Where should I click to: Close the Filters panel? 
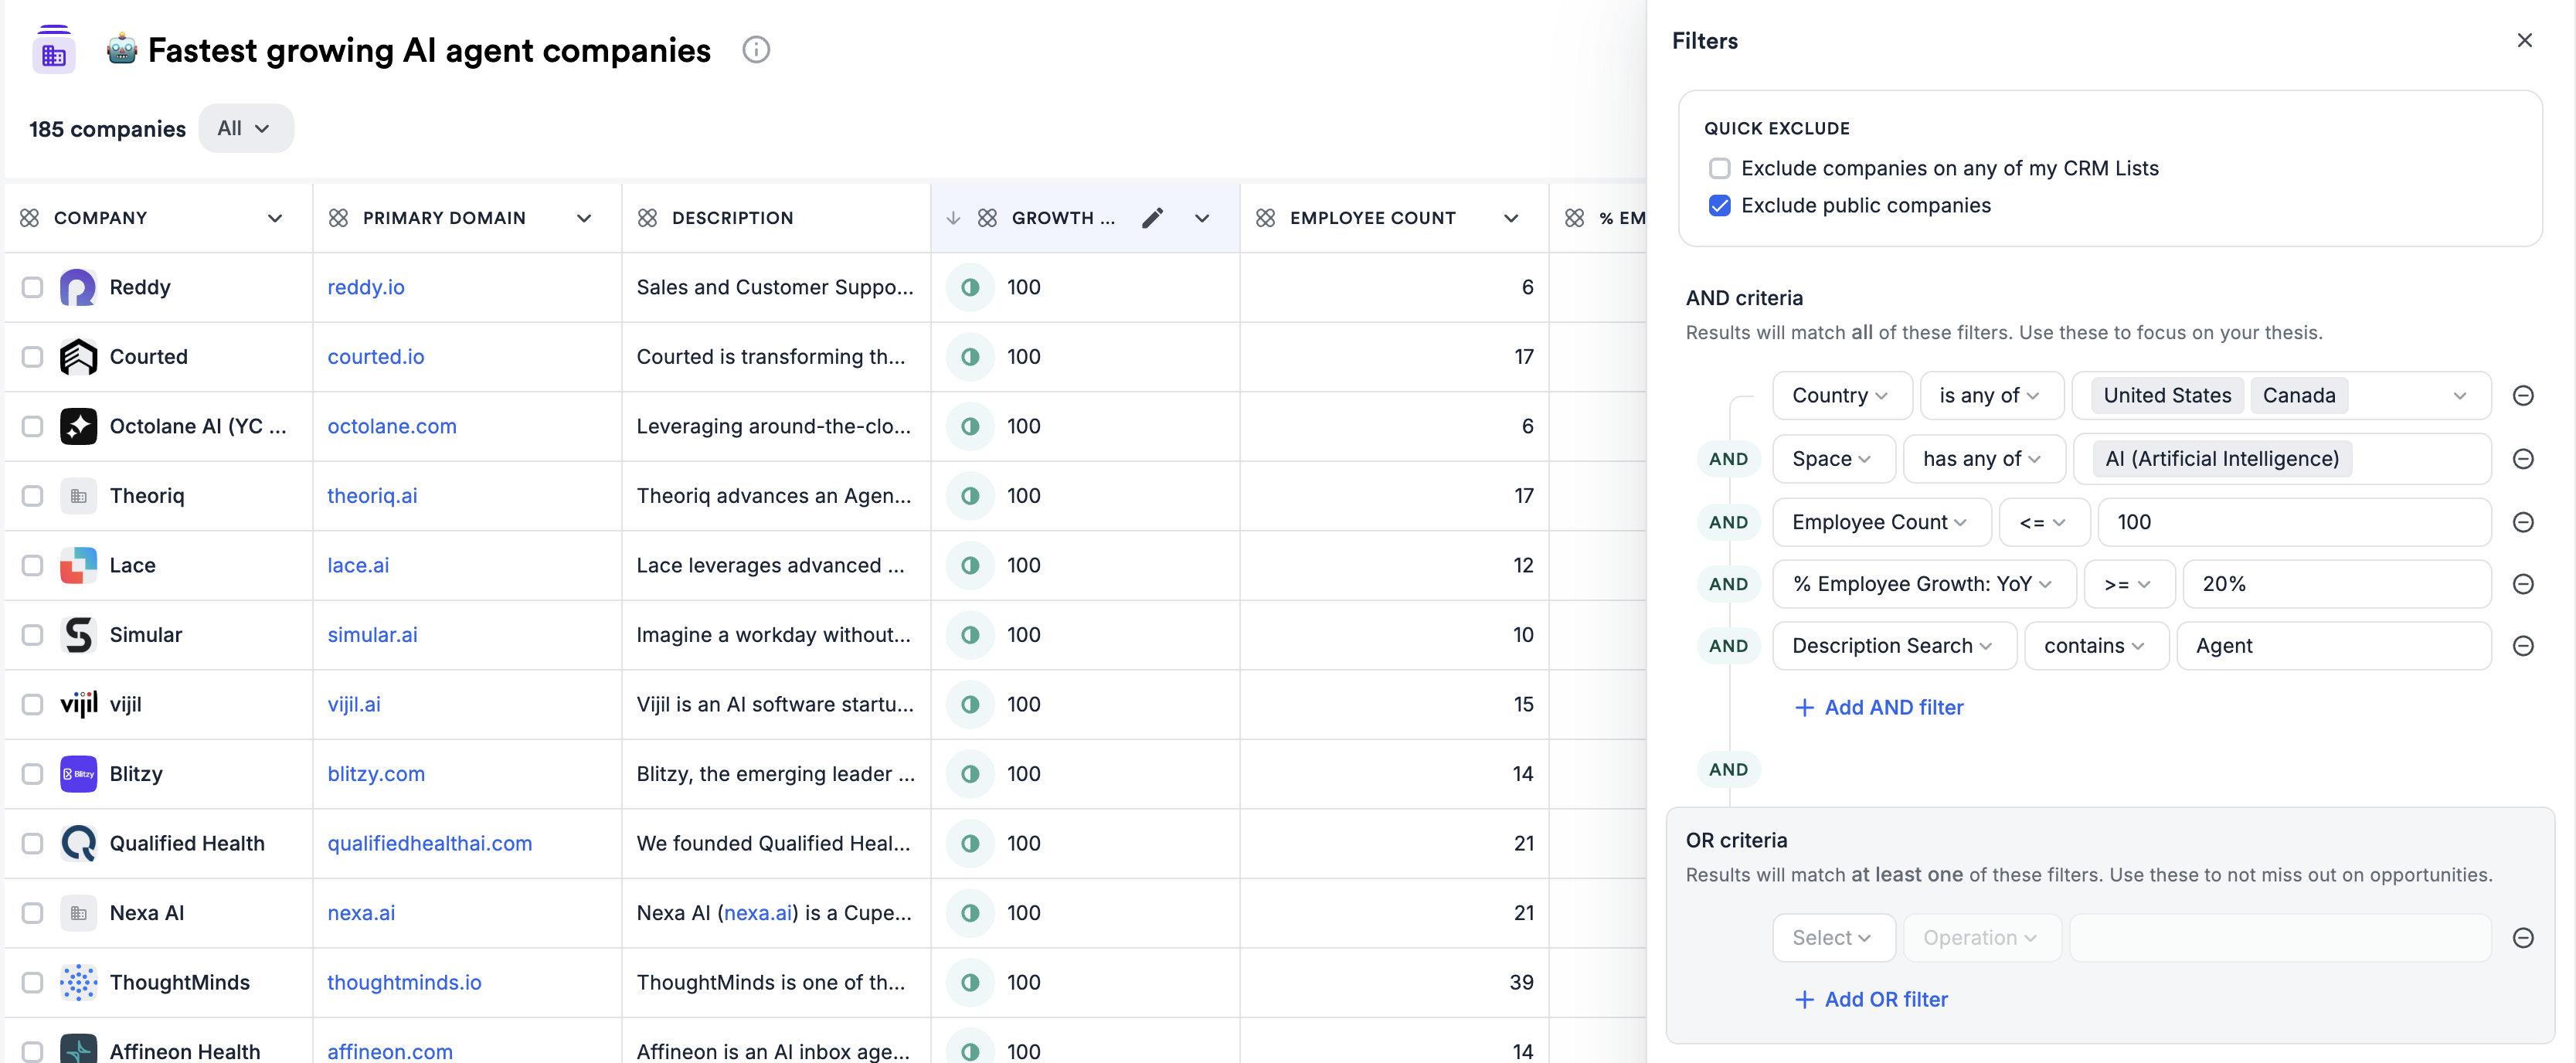coord(2524,41)
